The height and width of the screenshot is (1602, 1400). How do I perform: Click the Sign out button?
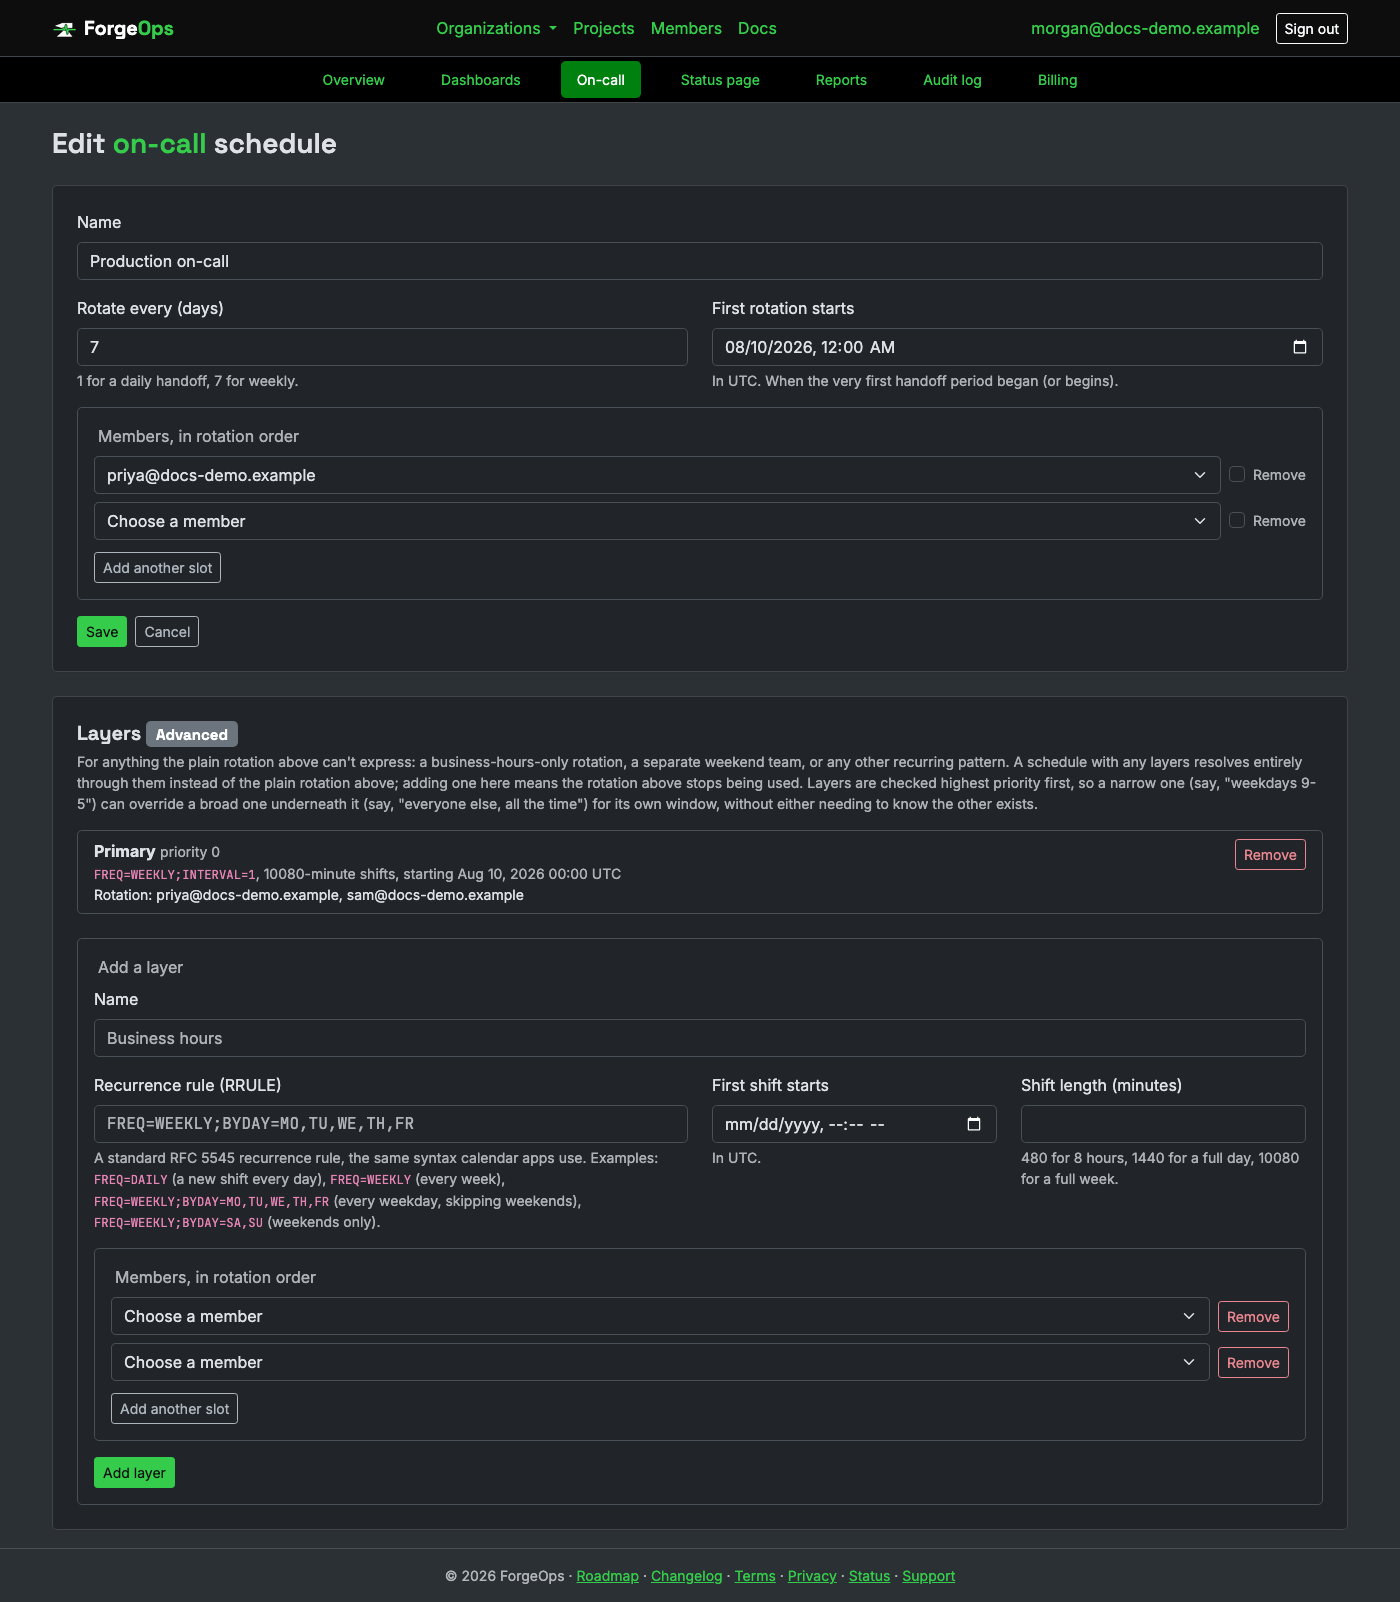coord(1311,29)
